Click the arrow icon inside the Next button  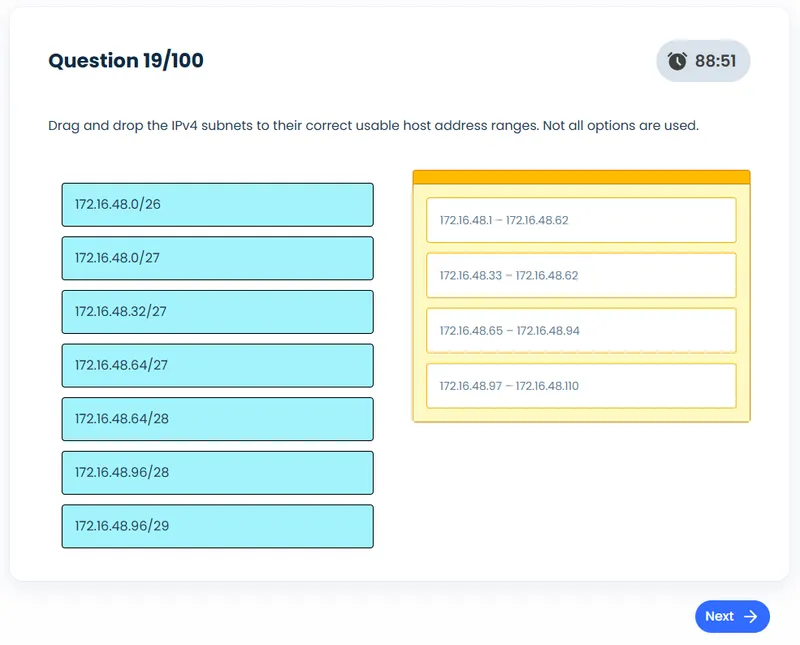[749, 617]
